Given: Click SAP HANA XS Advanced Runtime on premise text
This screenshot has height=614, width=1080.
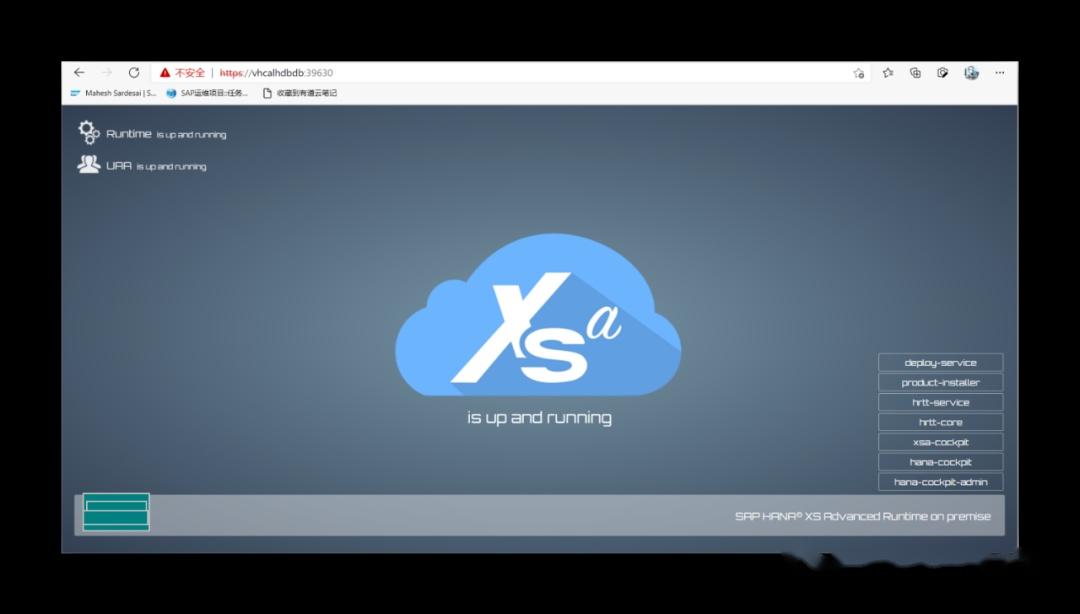Looking at the screenshot, I should (x=862, y=516).
